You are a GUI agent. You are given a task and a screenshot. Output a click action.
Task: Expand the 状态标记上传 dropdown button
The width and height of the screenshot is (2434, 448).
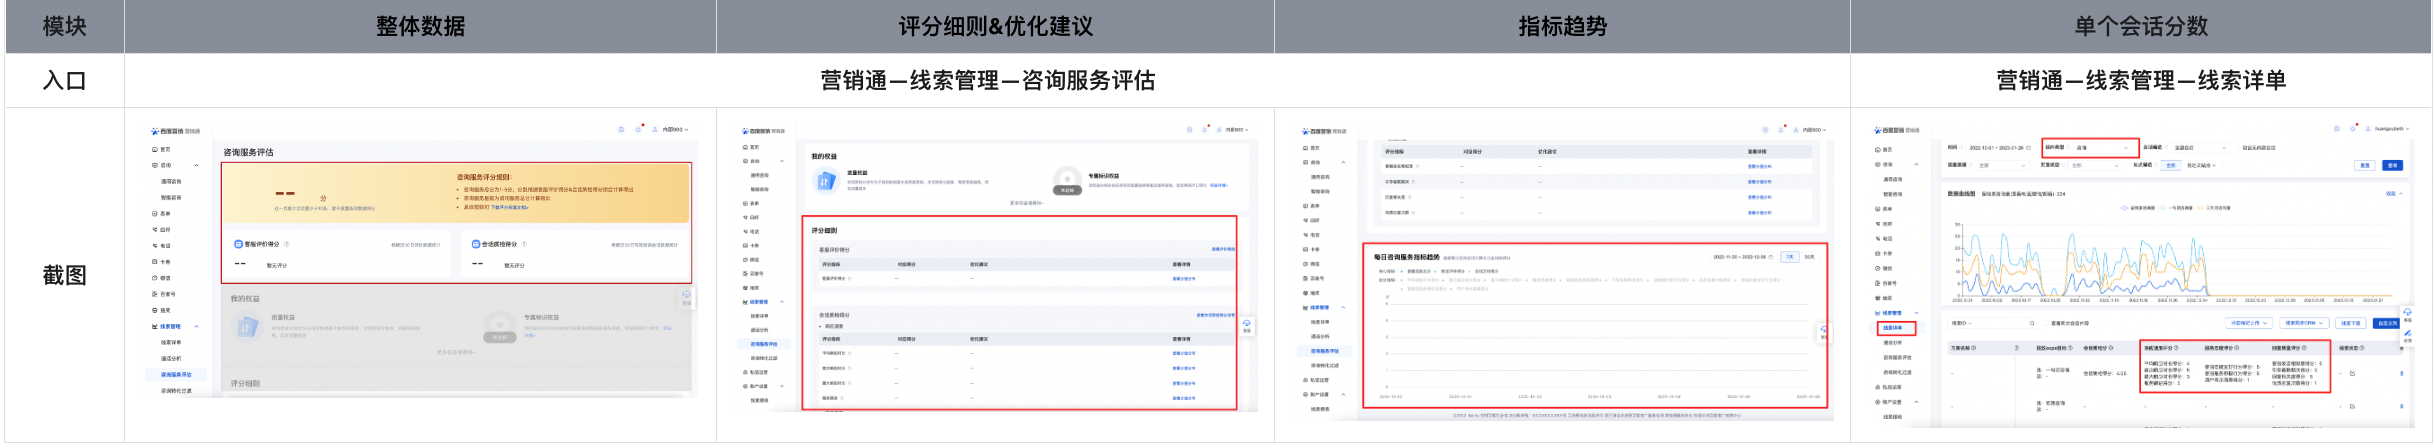point(2248,323)
